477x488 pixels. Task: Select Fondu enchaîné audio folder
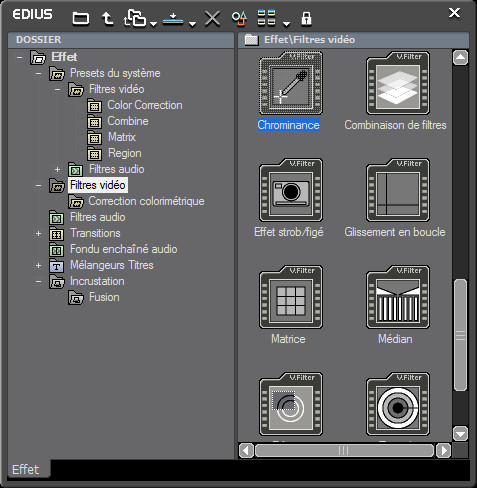pyautogui.click(x=124, y=249)
